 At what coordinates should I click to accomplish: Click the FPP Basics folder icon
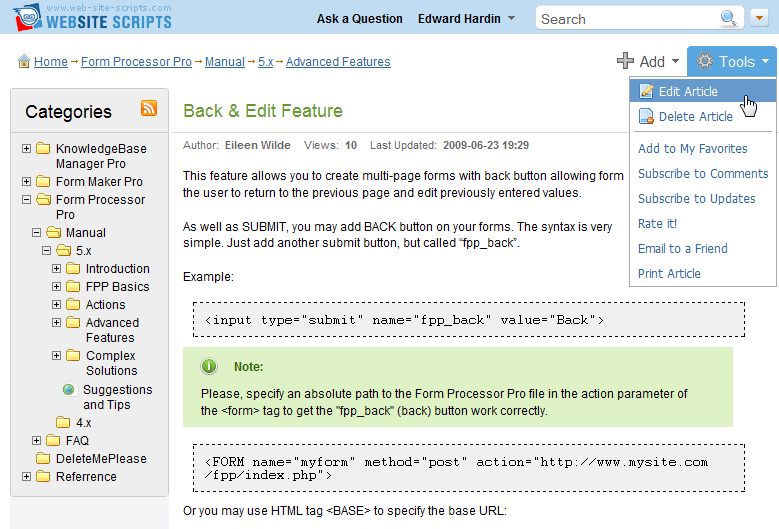73,286
